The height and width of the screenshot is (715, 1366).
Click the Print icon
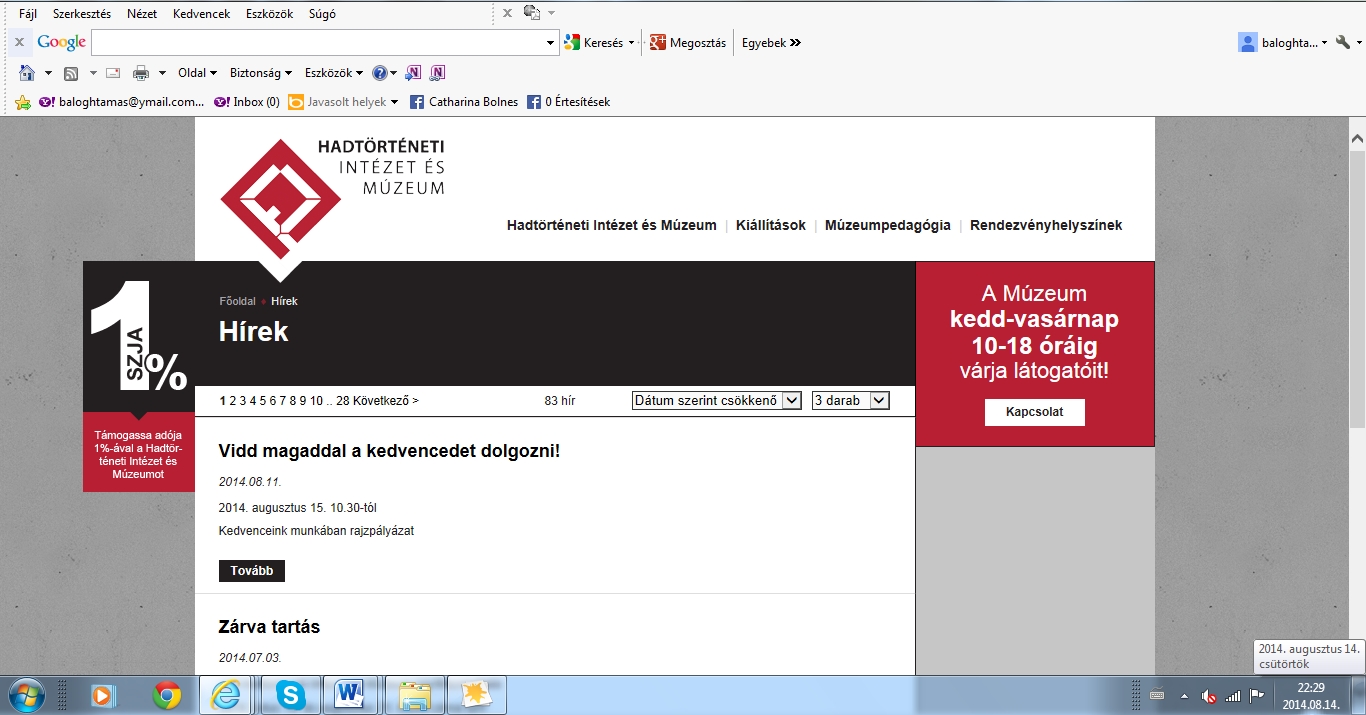point(141,73)
